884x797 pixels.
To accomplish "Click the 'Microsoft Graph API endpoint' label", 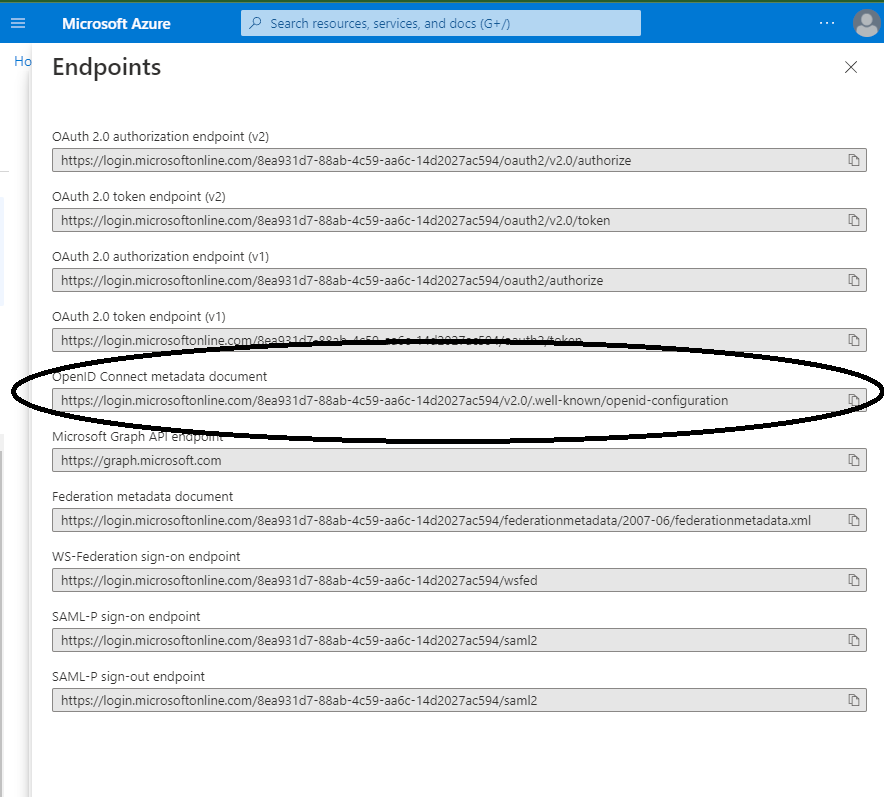I will pyautogui.click(x=138, y=436).
